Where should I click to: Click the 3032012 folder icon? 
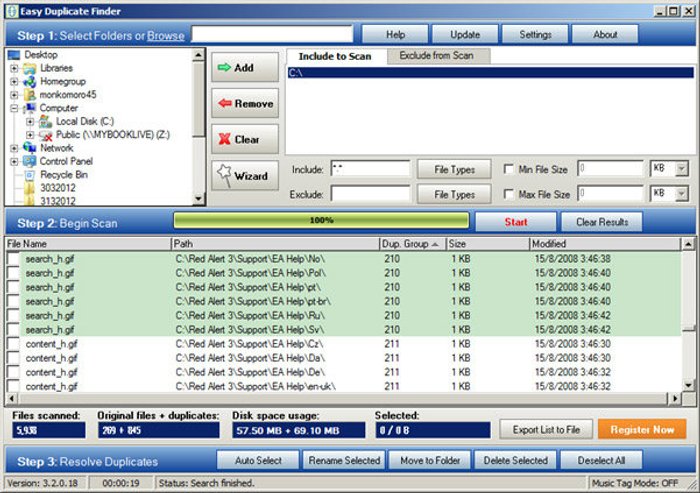29,188
